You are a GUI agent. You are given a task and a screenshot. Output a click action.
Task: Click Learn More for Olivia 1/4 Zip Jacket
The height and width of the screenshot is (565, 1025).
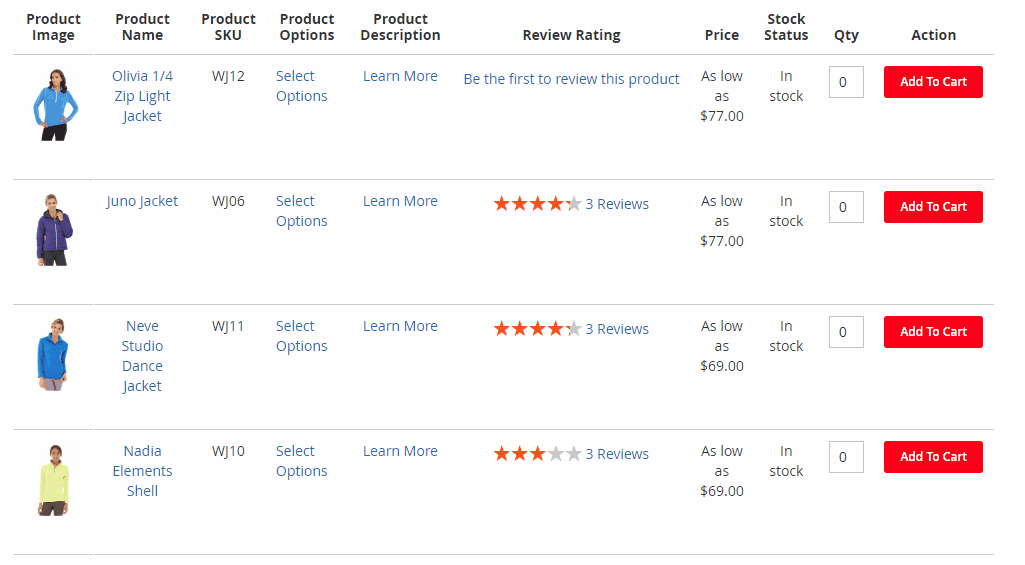click(x=400, y=76)
